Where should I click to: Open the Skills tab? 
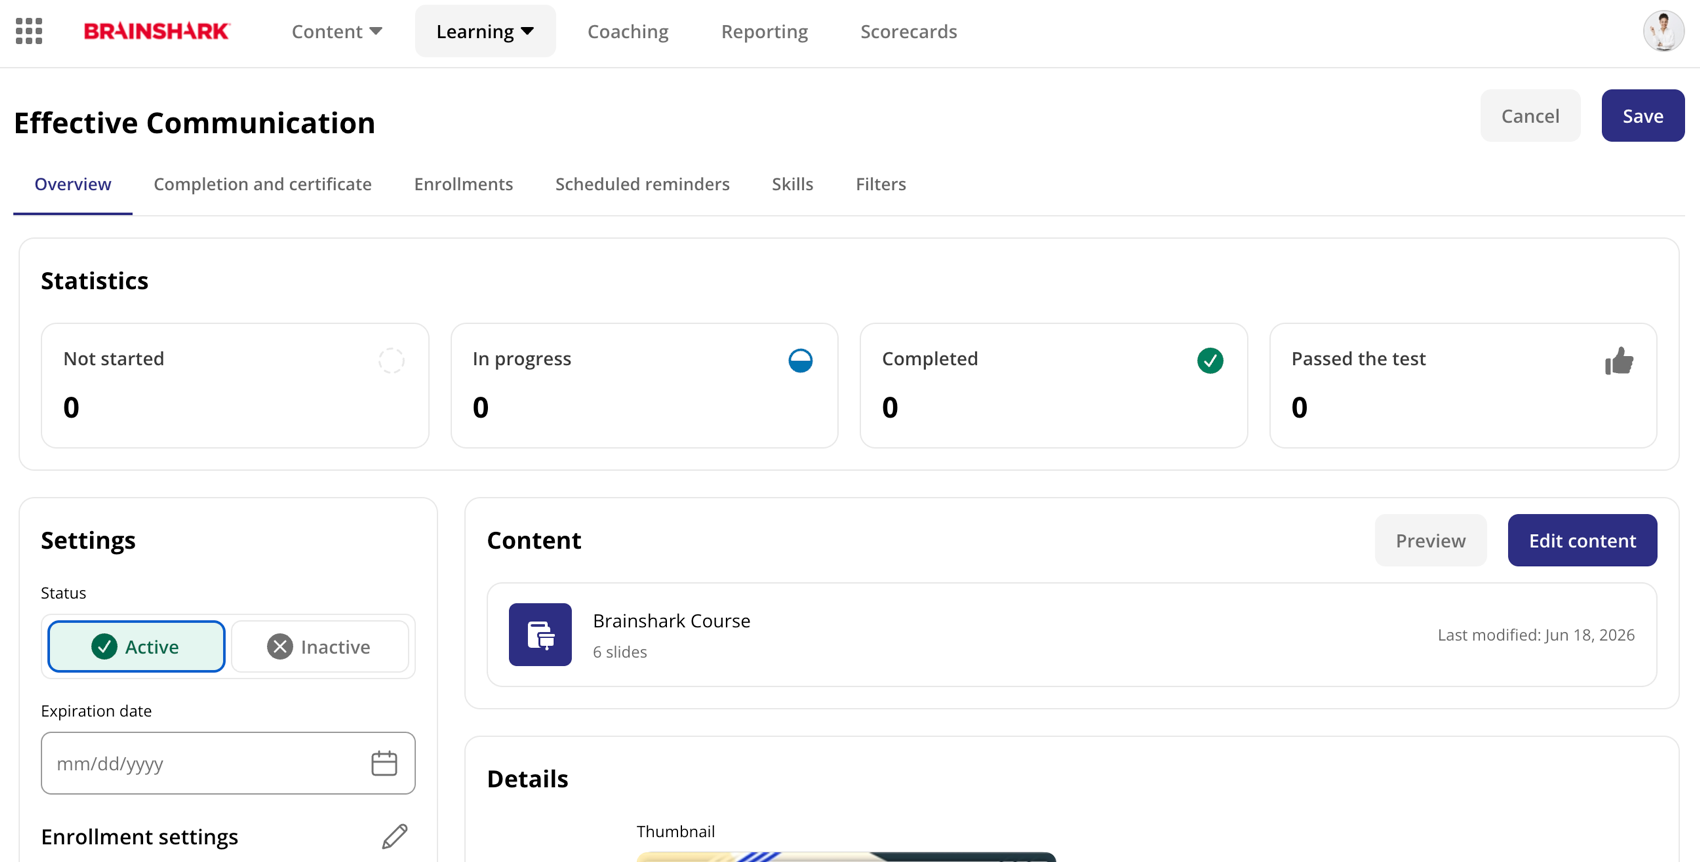click(x=792, y=184)
